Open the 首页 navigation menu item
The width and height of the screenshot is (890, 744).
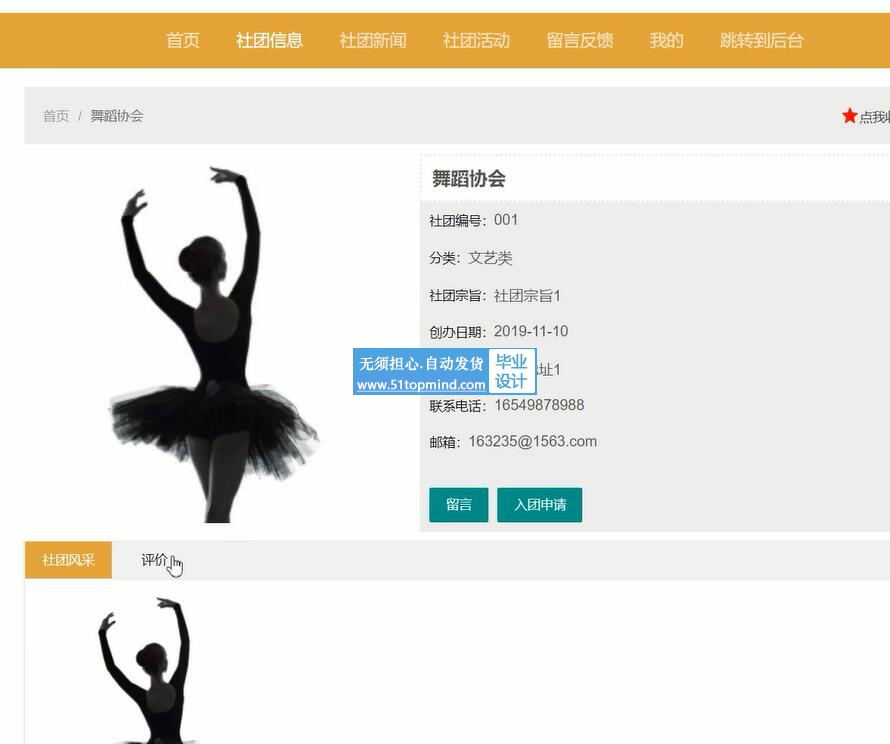183,40
